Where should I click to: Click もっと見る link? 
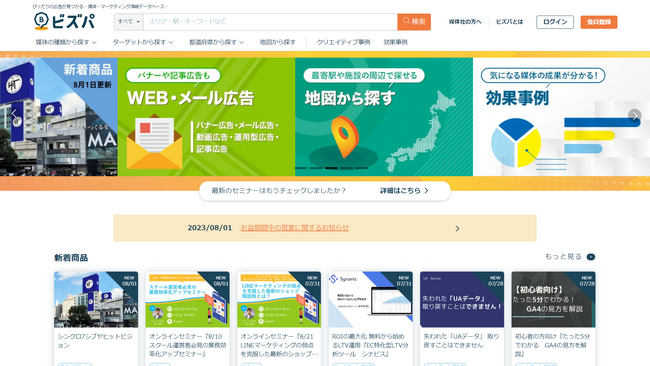tap(563, 257)
